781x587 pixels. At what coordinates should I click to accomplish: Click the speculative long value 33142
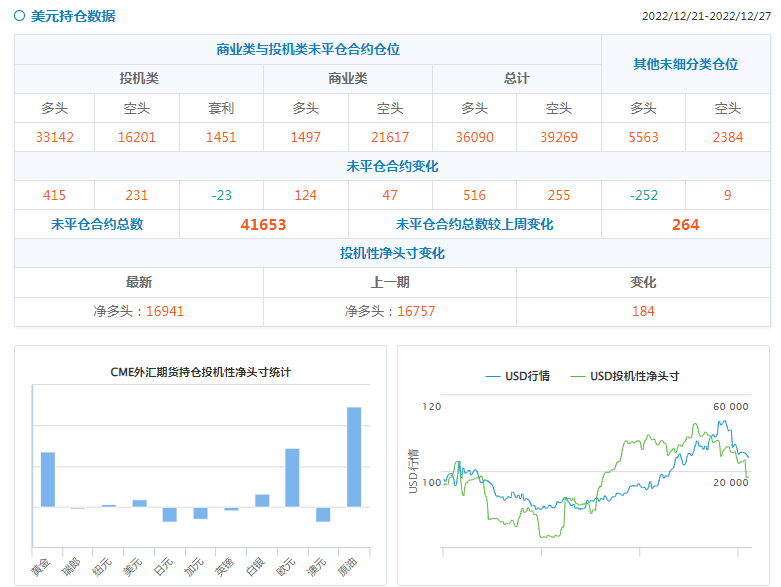(54, 137)
